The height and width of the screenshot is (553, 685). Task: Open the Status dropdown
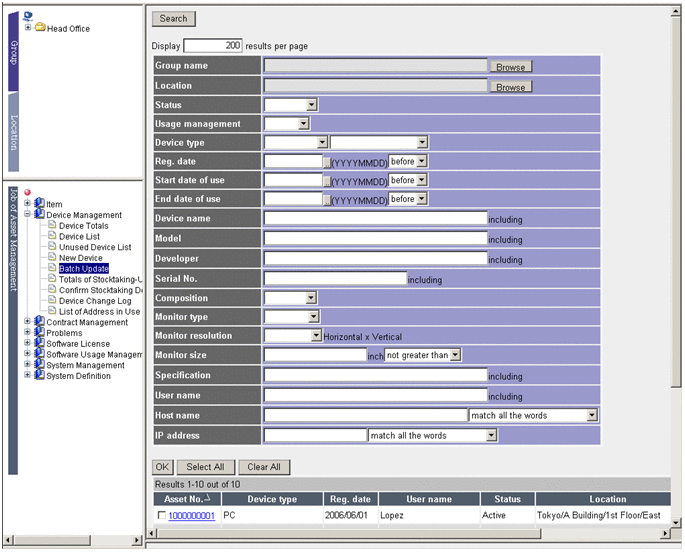311,104
